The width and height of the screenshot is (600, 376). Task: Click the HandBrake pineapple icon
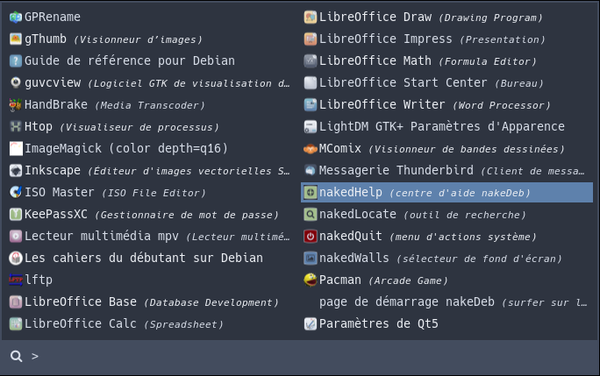coord(16,105)
